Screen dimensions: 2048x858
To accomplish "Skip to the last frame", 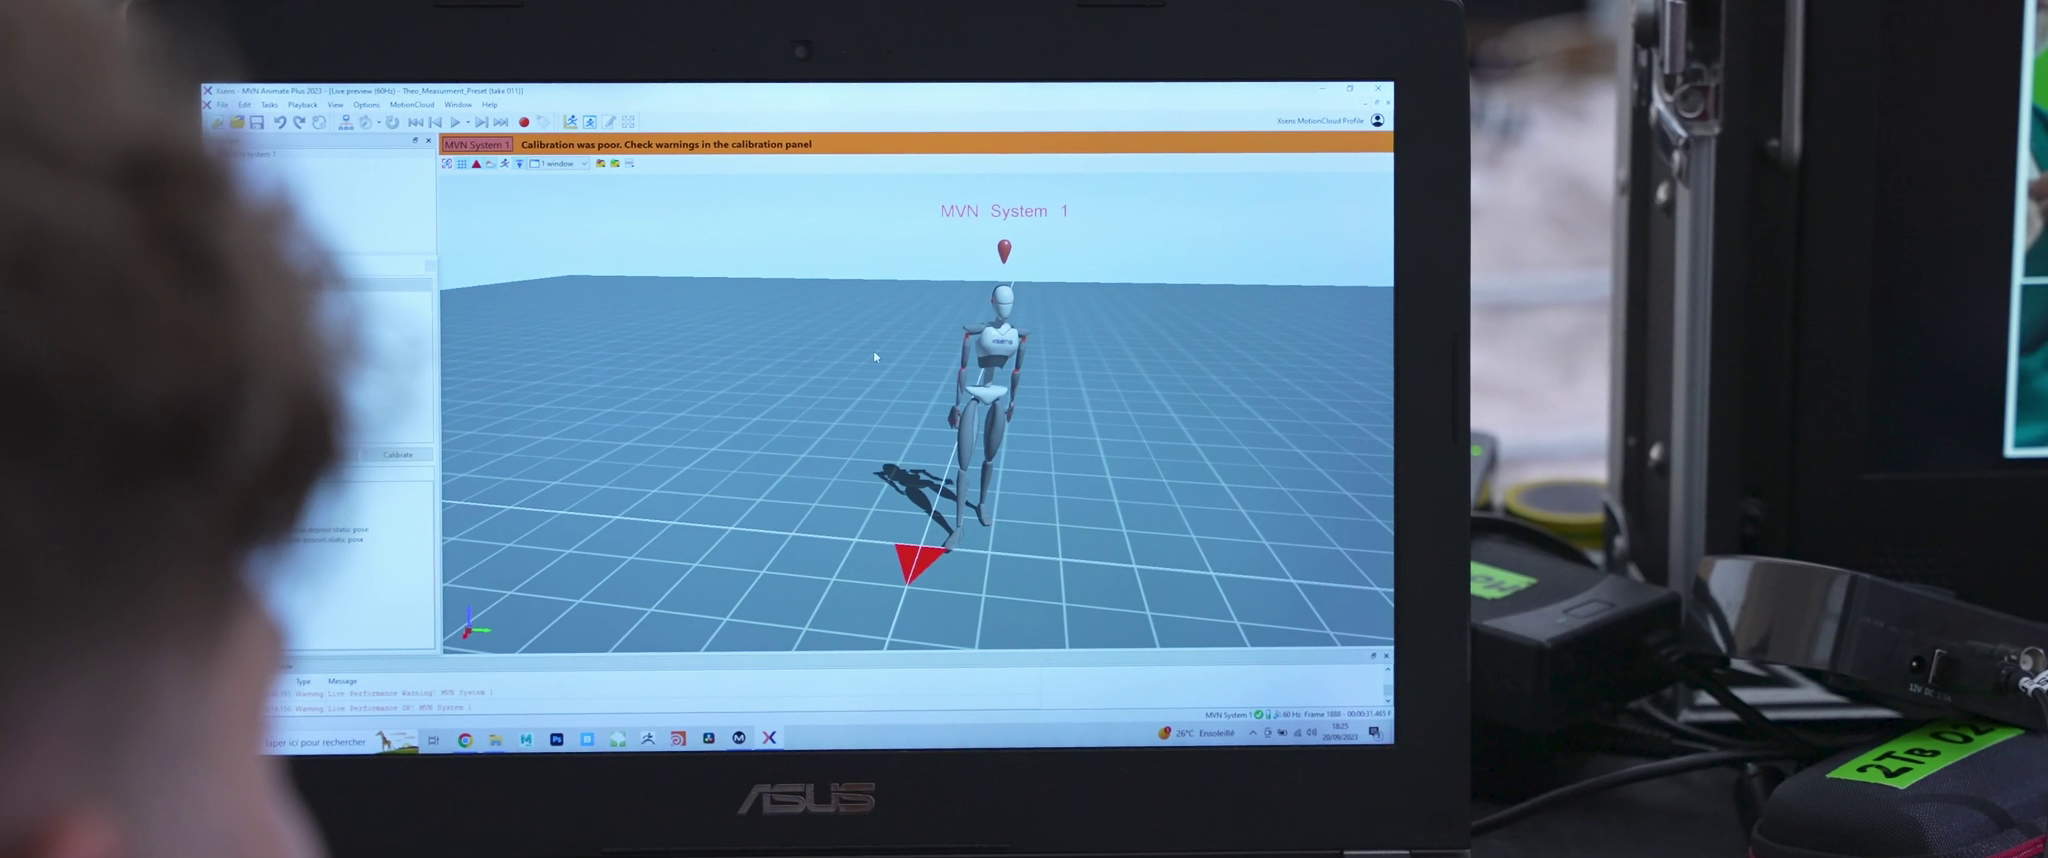I will pyautogui.click(x=501, y=122).
